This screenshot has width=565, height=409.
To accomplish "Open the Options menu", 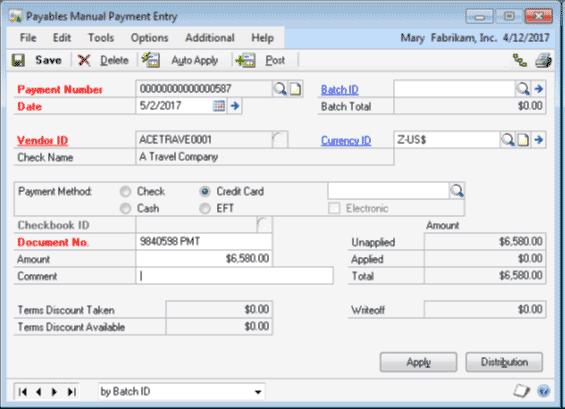I will point(150,38).
